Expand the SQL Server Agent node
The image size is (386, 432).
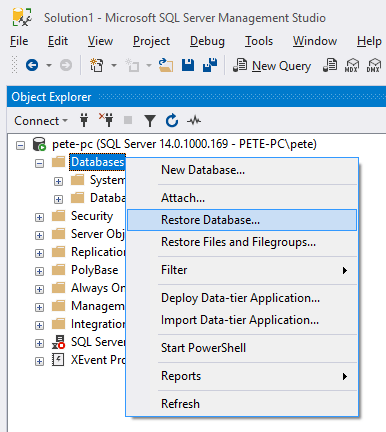tap(39, 343)
